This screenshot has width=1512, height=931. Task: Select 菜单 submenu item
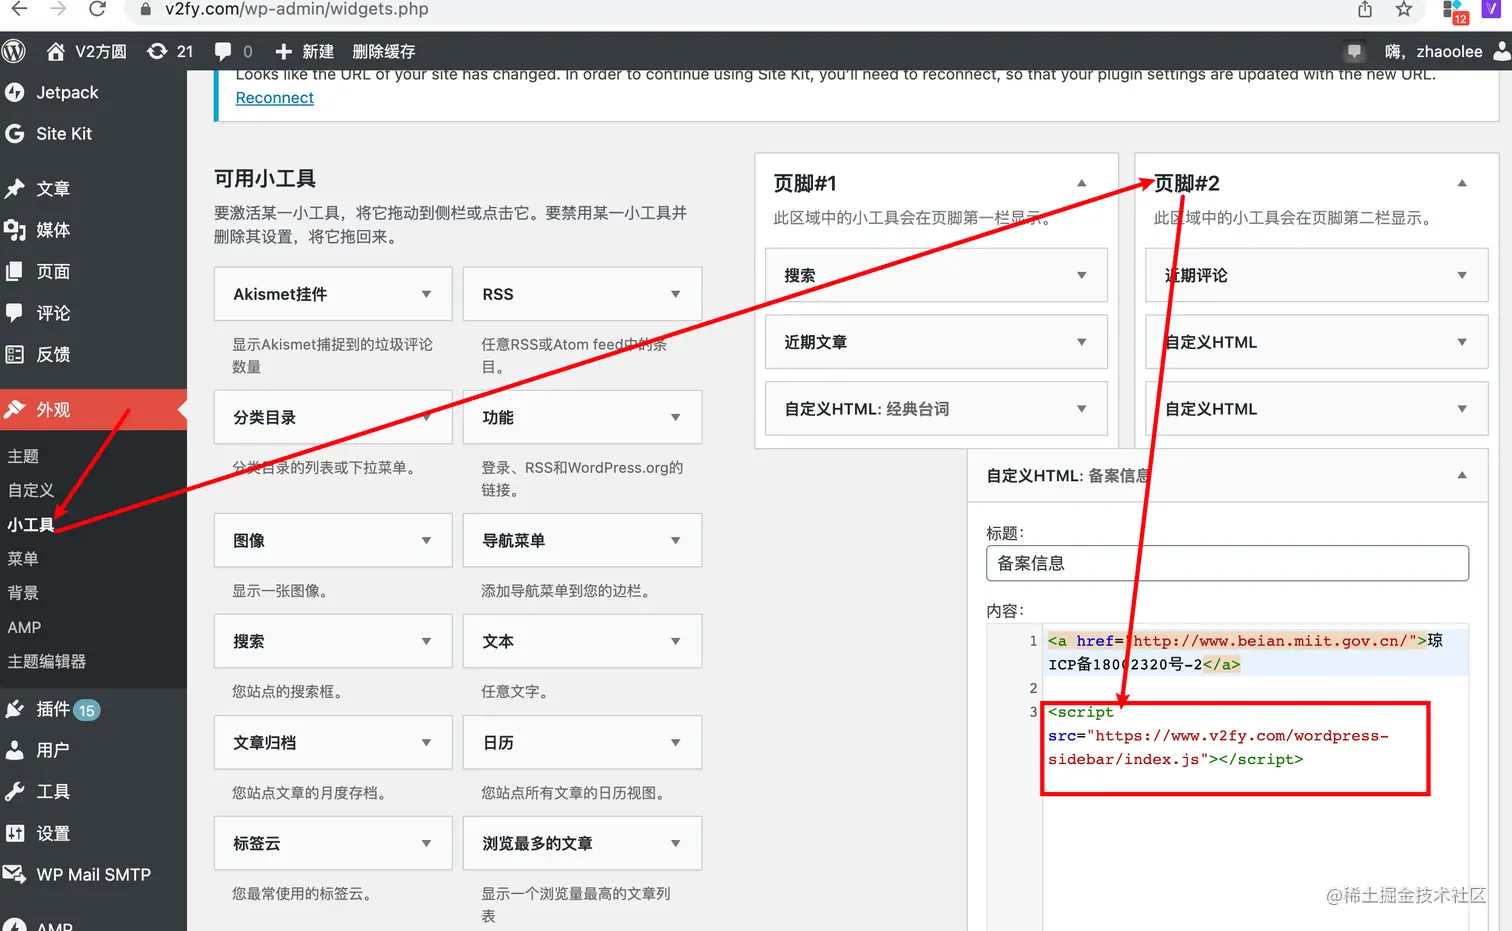coord(23,559)
